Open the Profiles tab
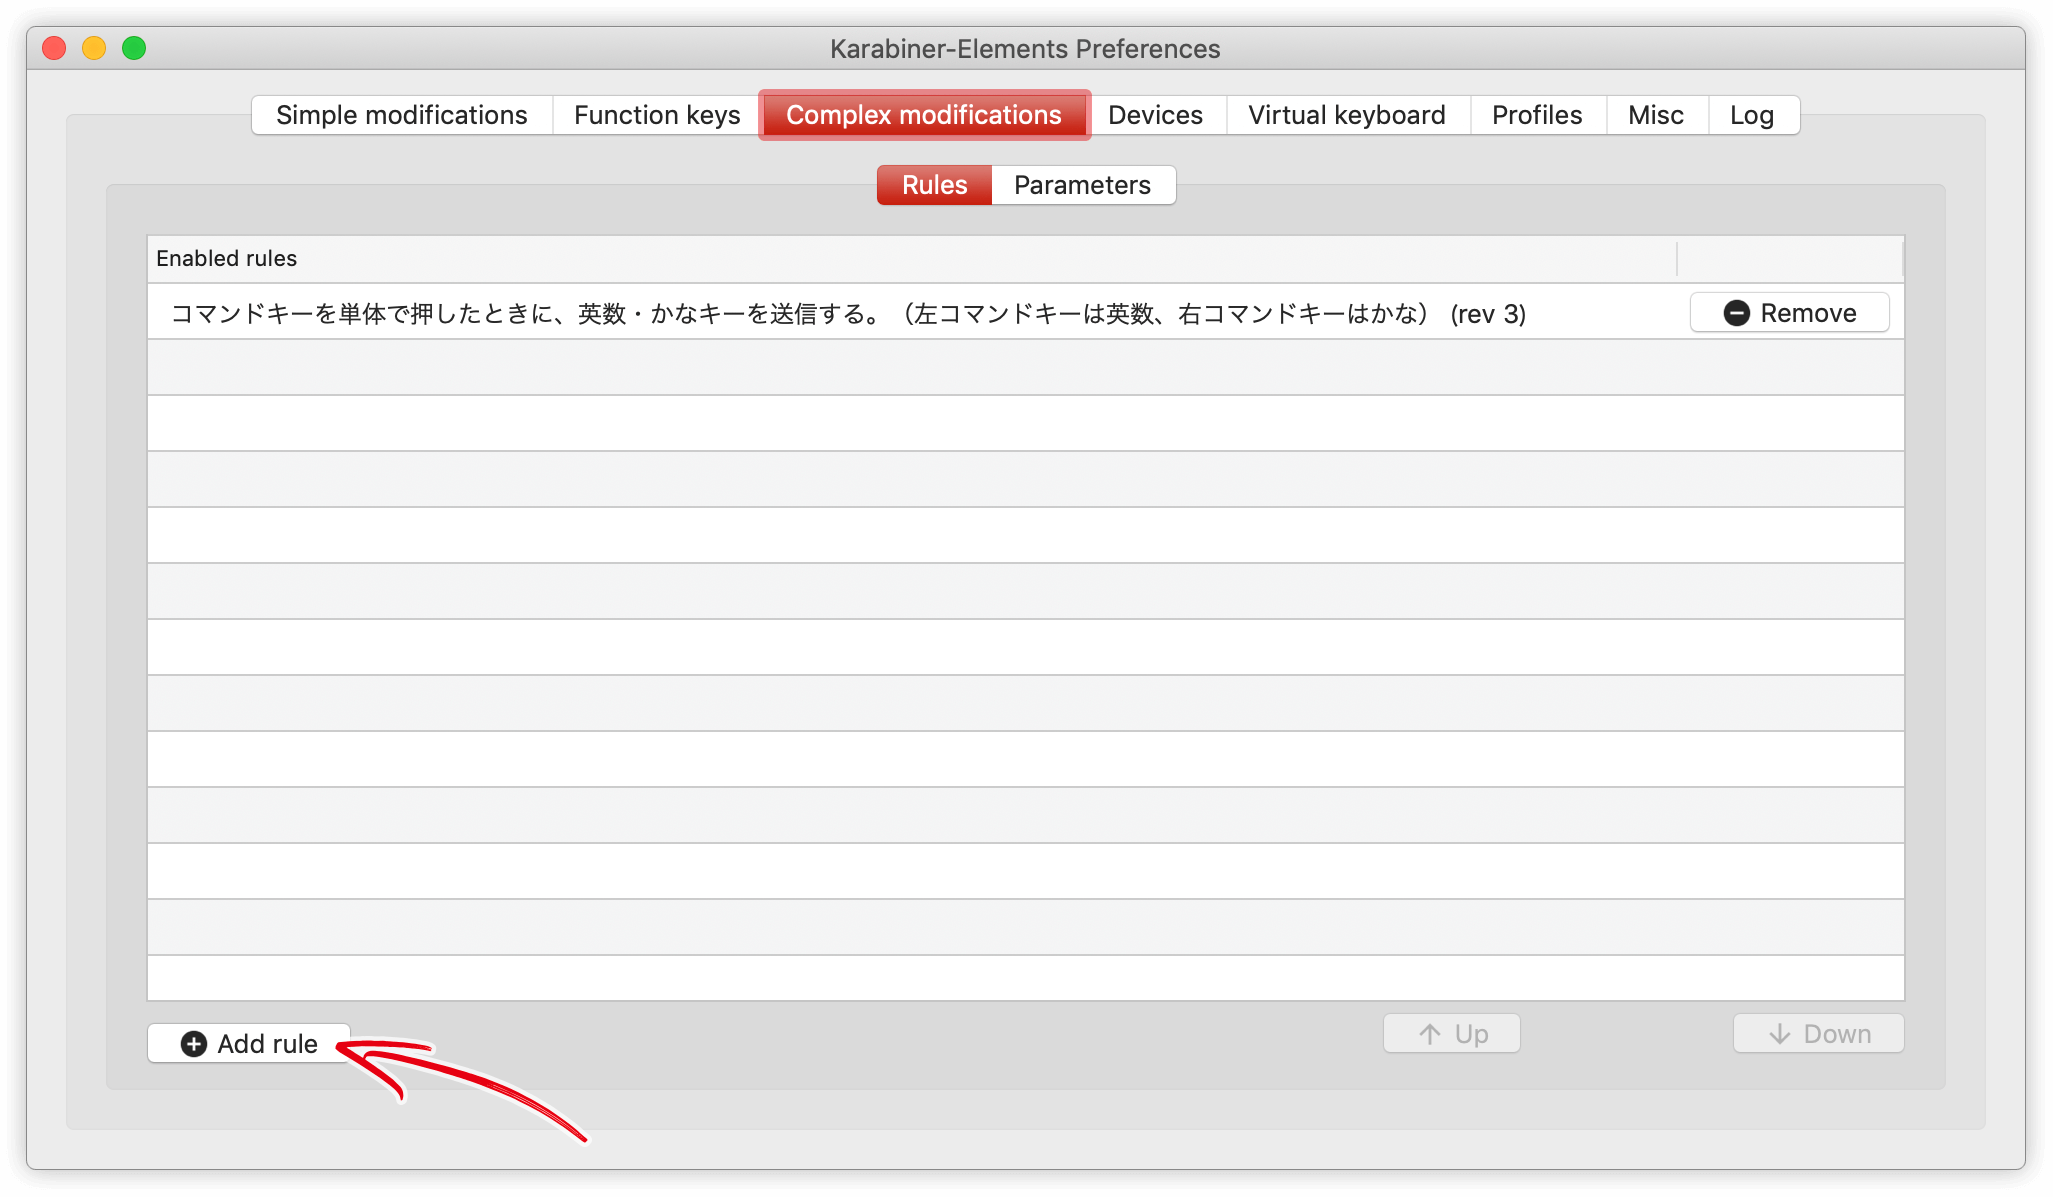Image resolution: width=2053 pixels, height=1197 pixels. [x=1537, y=115]
